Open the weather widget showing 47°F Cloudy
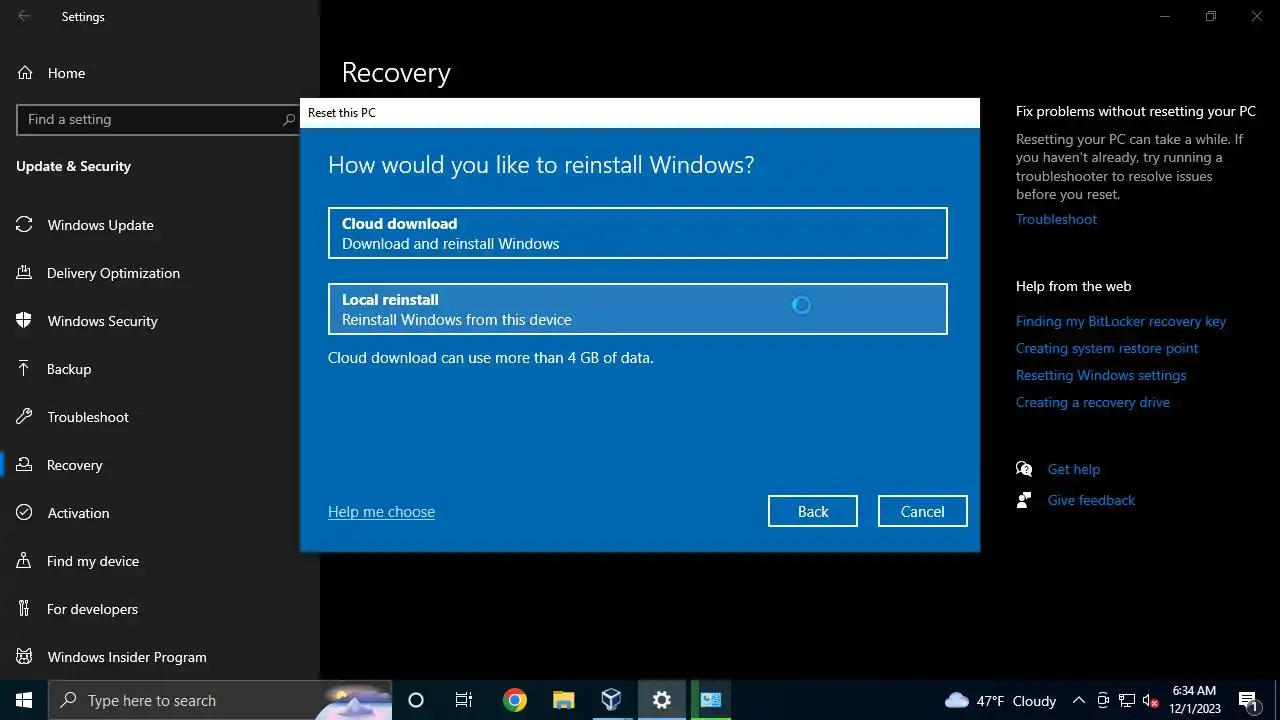Viewport: 1280px width, 720px height. pyautogui.click(x=1000, y=700)
